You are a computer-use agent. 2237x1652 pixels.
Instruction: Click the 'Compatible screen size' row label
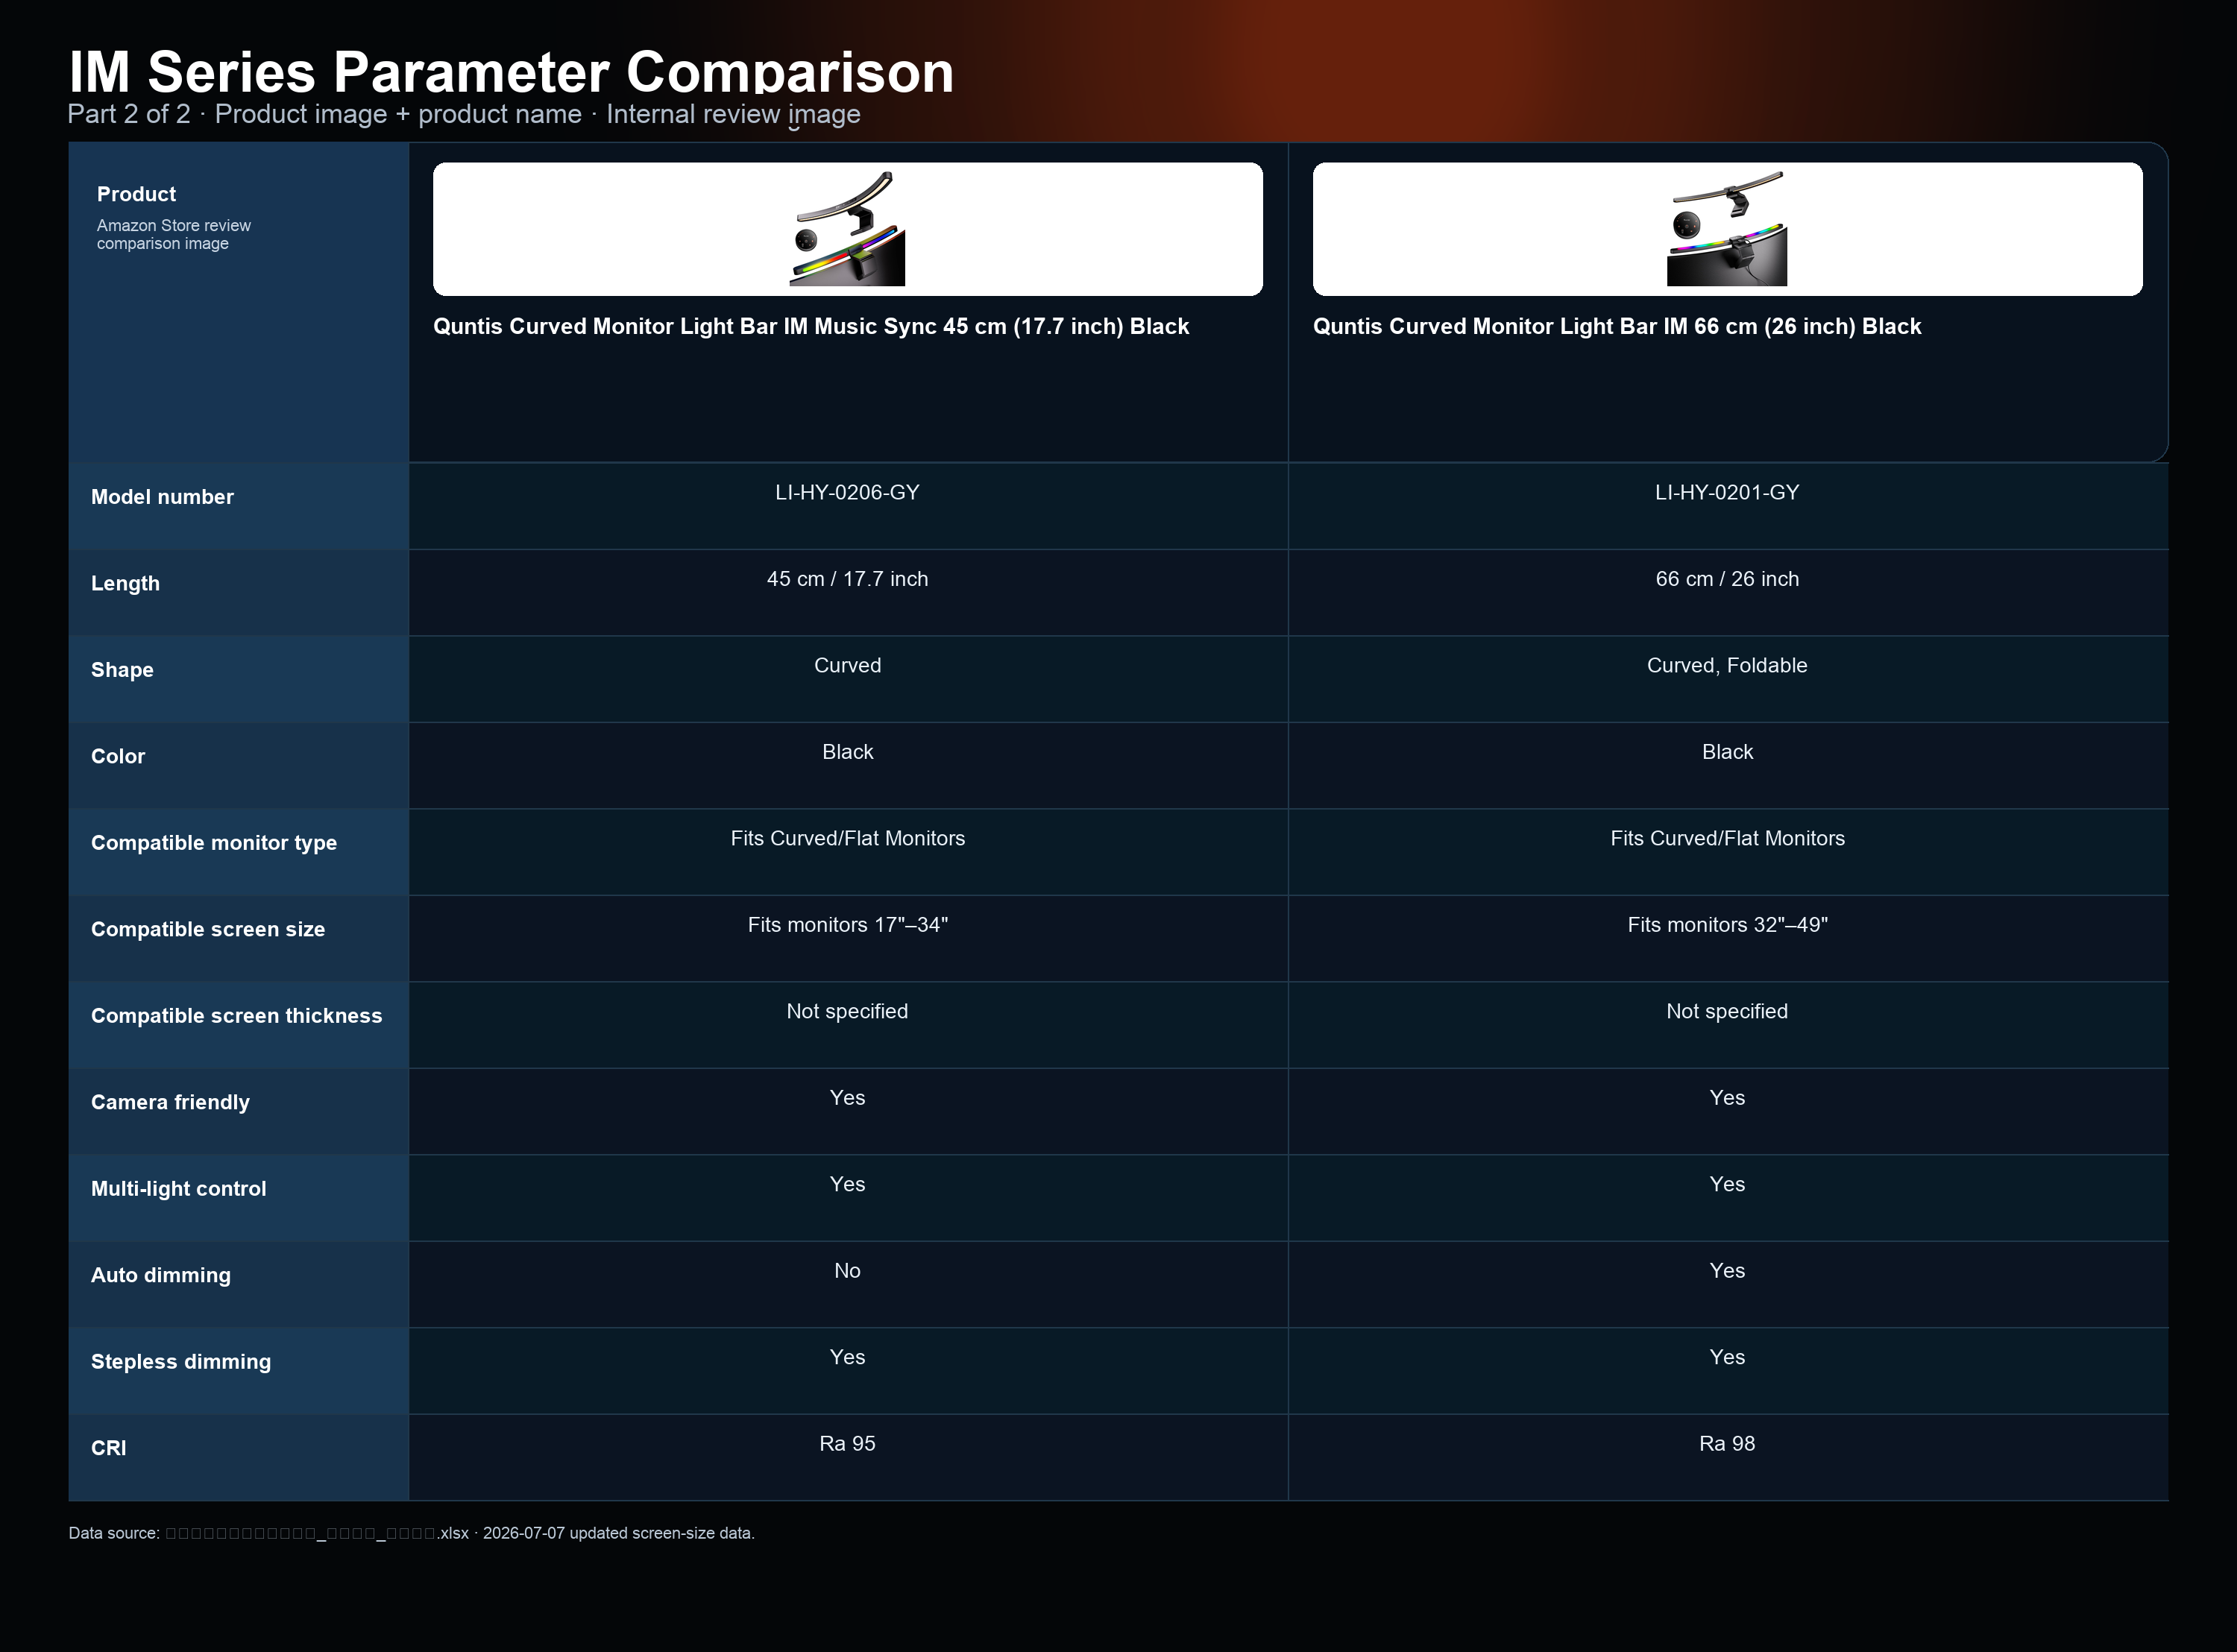coord(208,929)
